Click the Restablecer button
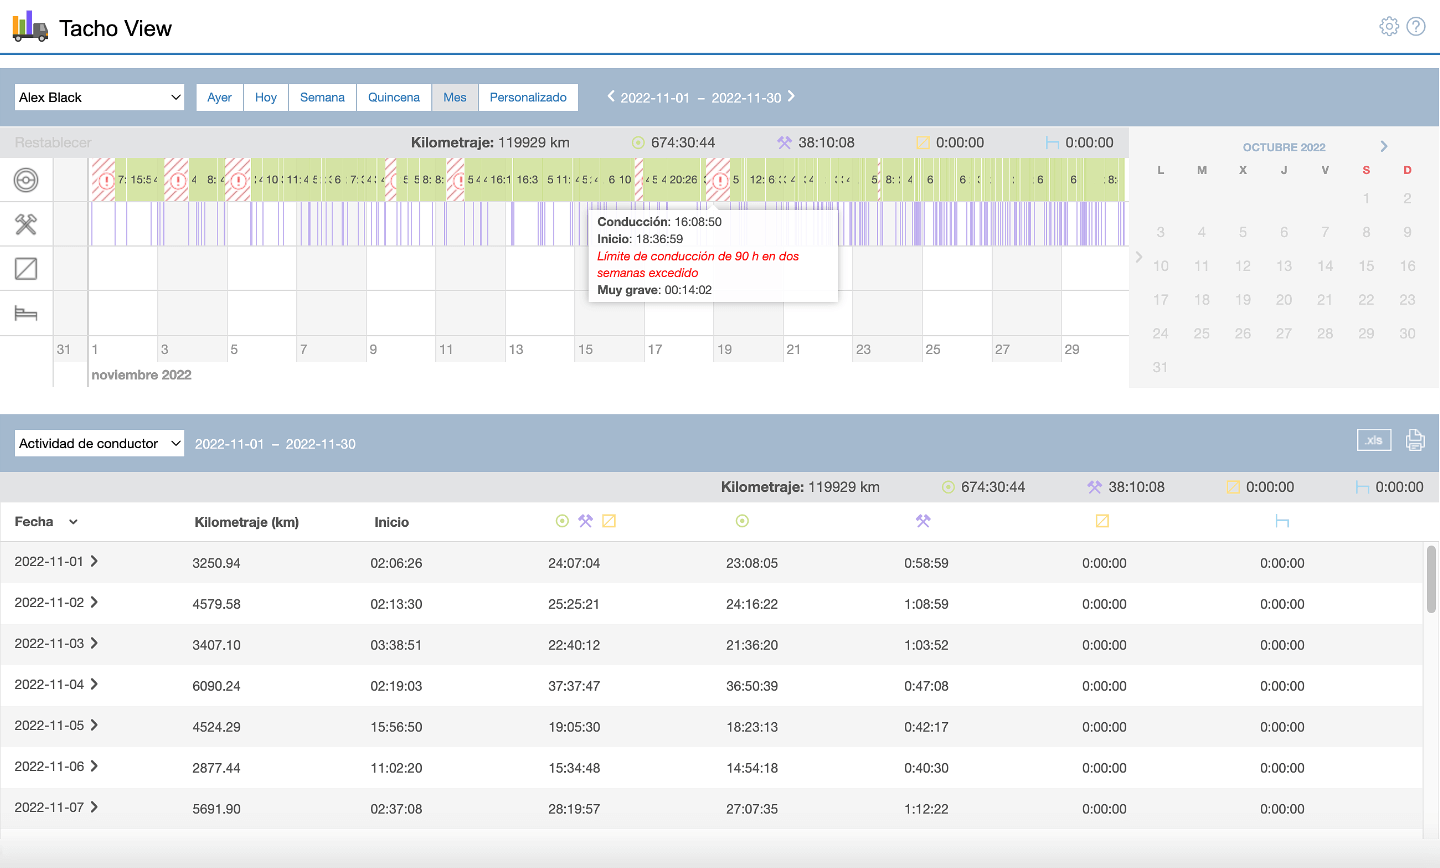Screen dimensions: 1440x868 (53, 143)
